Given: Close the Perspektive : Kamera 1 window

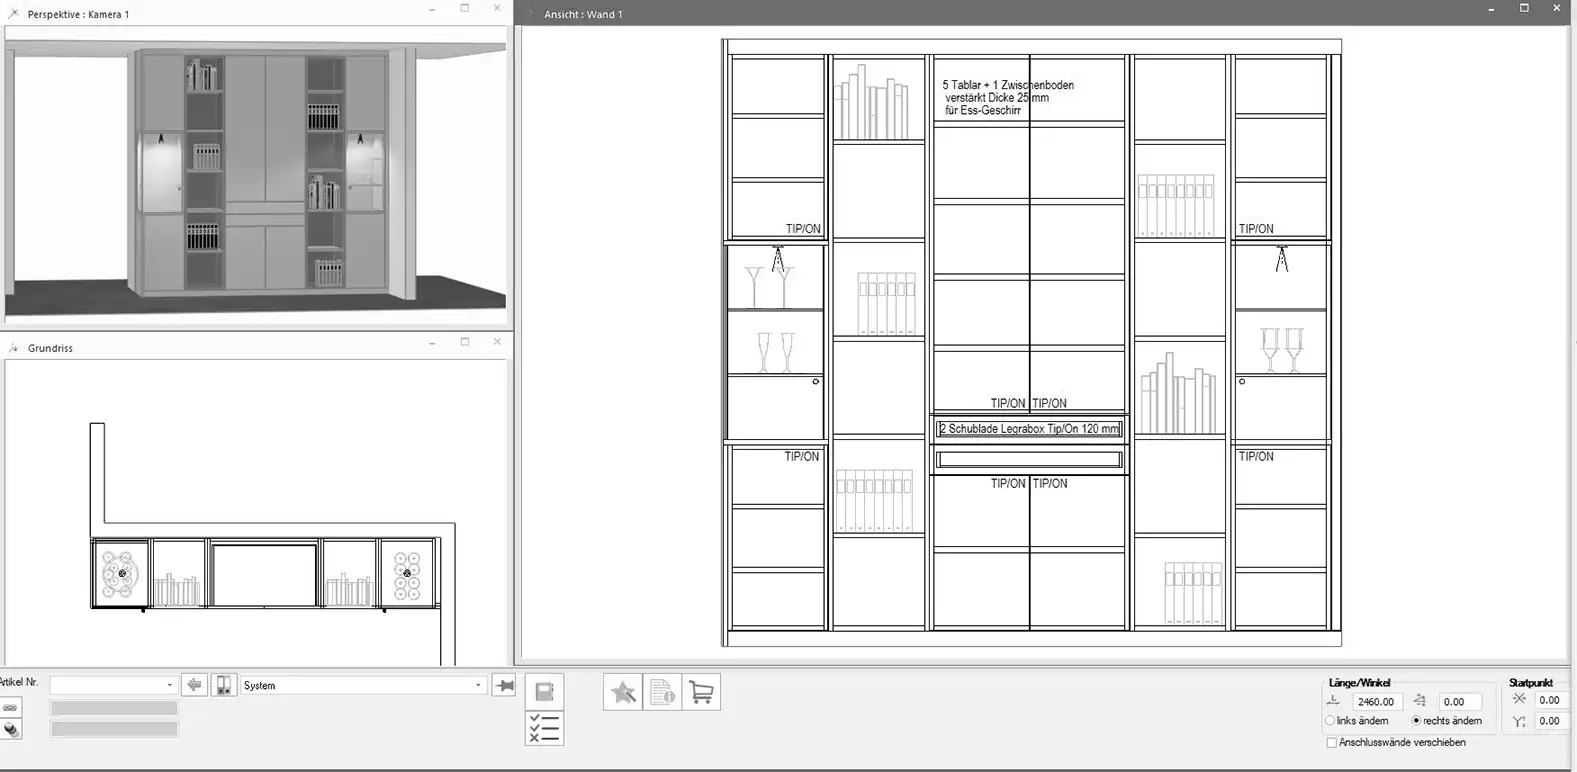Looking at the screenshot, I should (x=497, y=8).
